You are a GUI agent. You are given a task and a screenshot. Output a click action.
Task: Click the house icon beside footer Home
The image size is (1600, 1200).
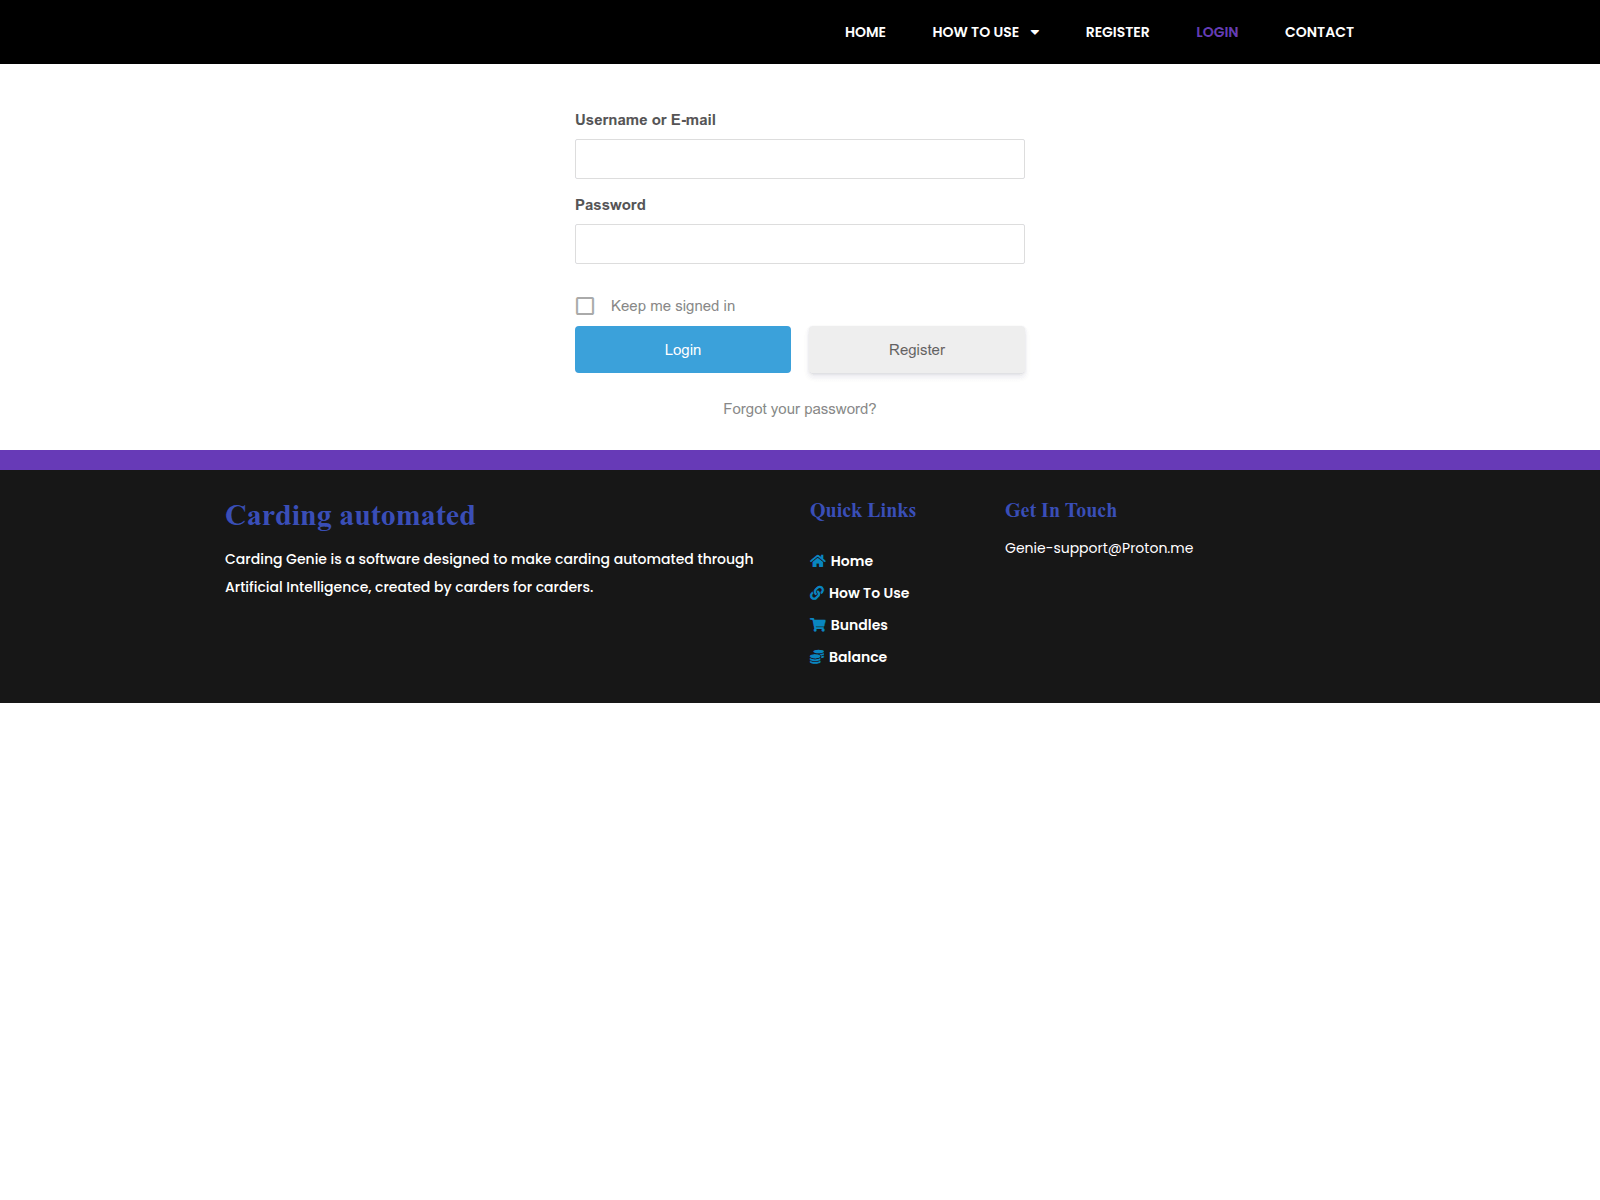[x=817, y=561]
